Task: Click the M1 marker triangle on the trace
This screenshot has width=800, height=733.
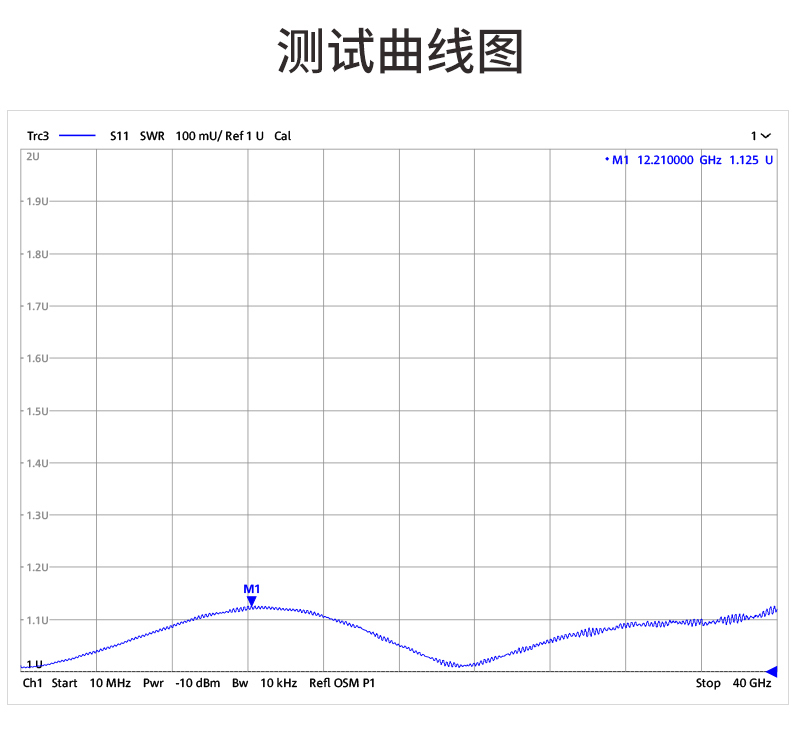Action: point(252,601)
